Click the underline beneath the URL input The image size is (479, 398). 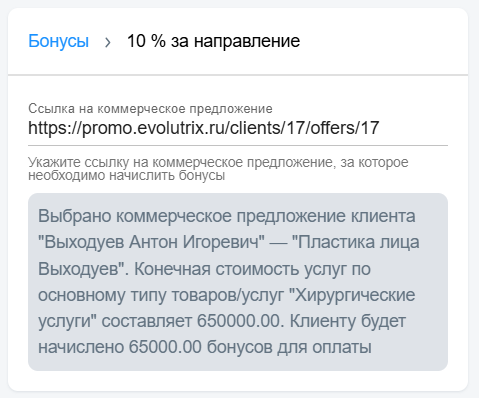pyautogui.click(x=238, y=145)
